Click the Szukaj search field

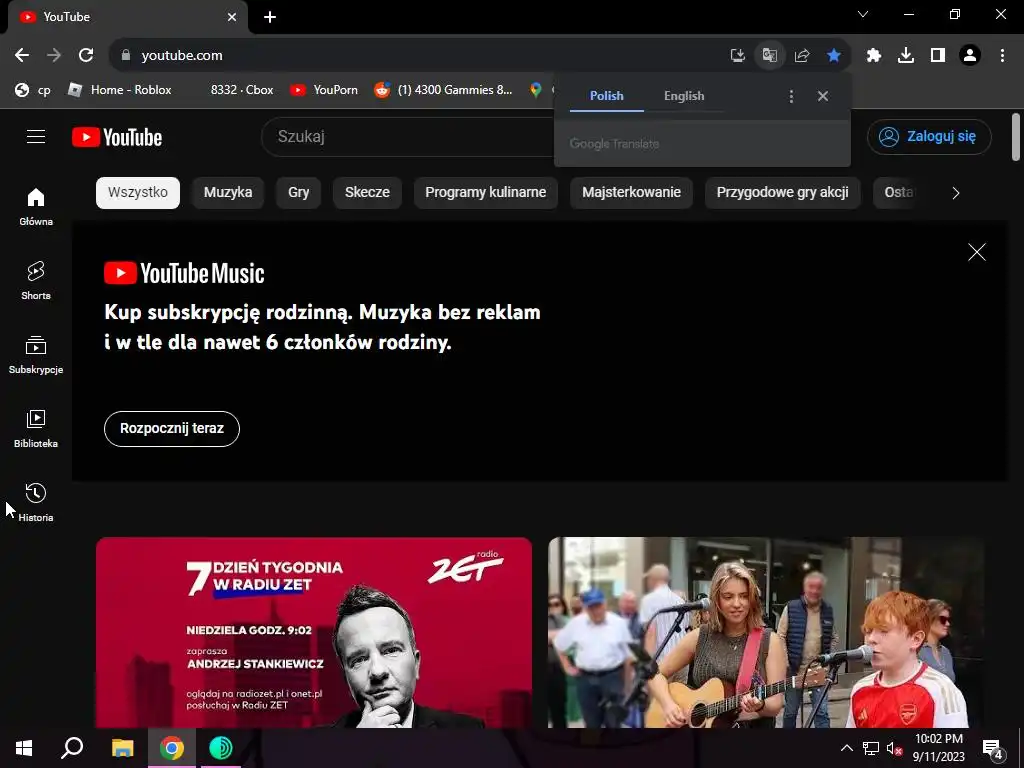408,137
